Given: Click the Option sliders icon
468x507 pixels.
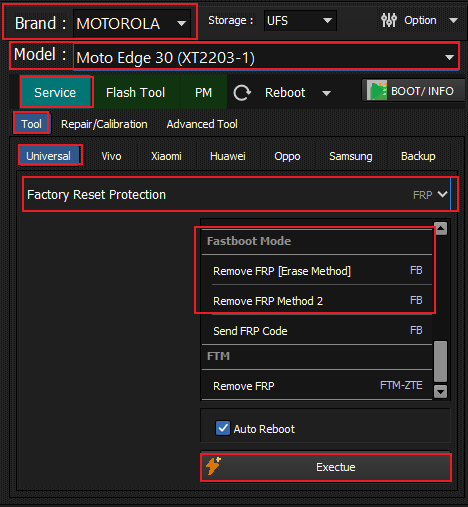Looking at the screenshot, I should coord(389,20).
